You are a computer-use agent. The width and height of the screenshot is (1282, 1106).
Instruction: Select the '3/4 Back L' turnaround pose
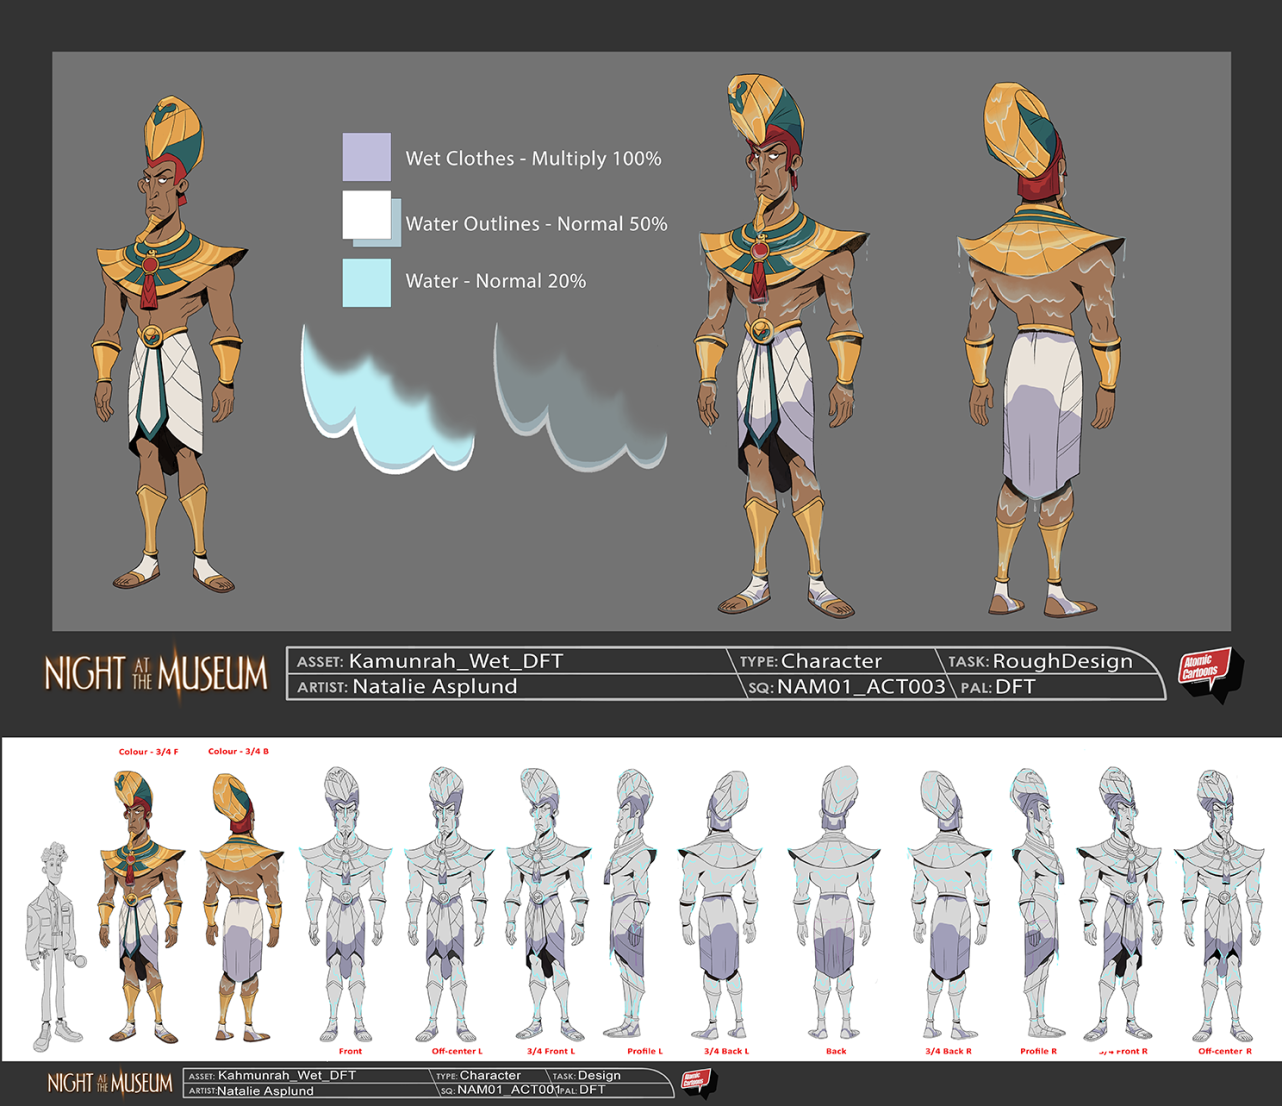point(723,904)
